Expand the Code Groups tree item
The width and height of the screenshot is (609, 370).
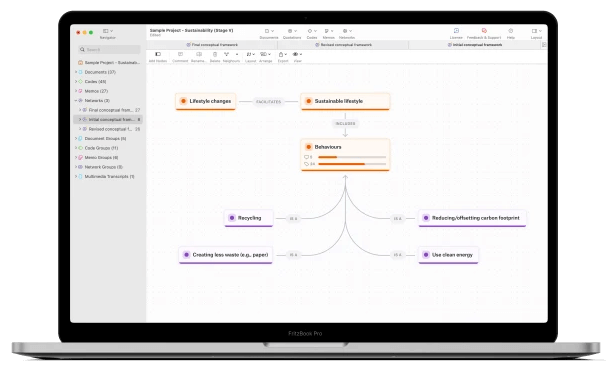pos(76,148)
